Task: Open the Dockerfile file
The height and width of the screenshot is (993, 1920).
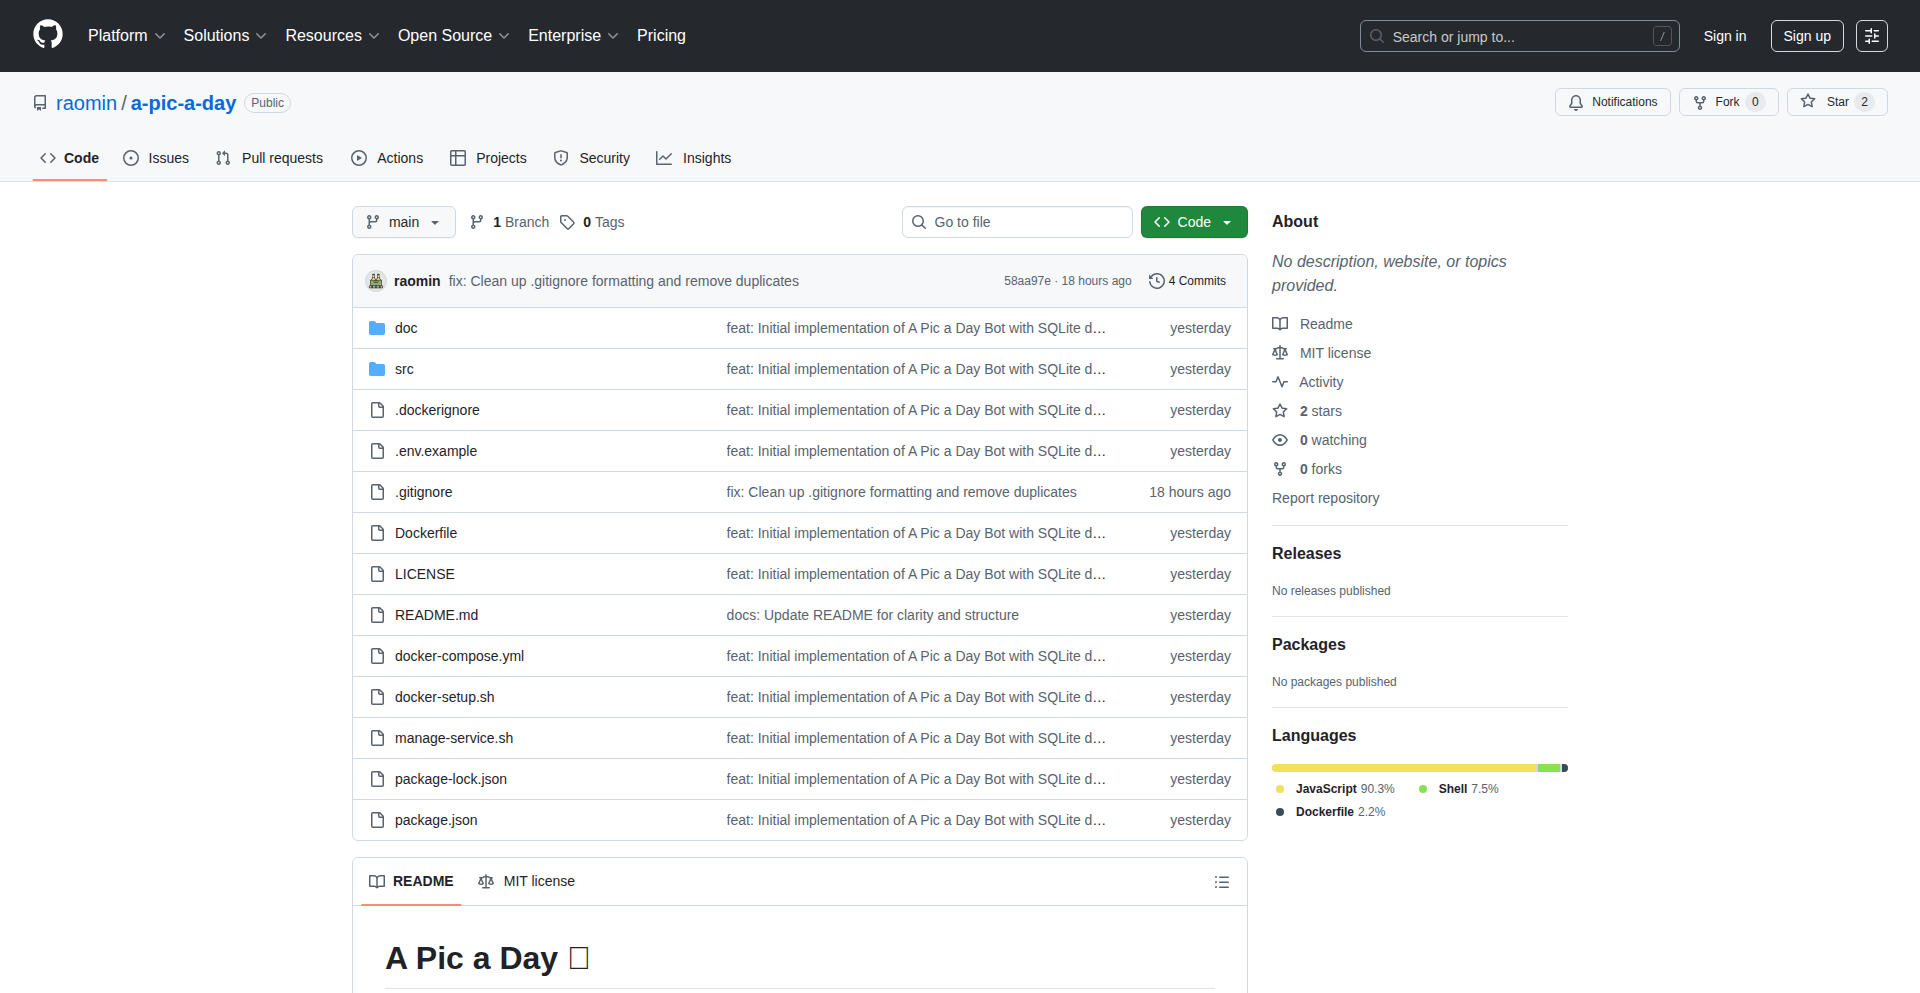Action: pos(426,533)
